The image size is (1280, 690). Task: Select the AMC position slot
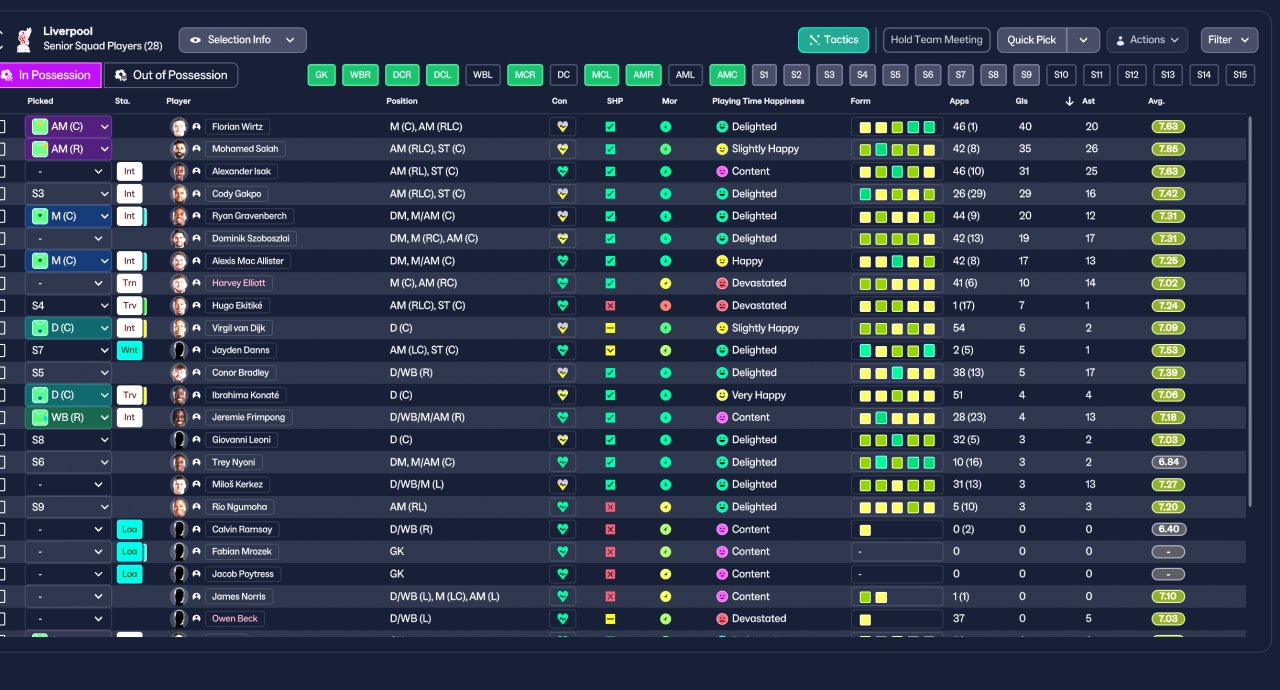727,75
